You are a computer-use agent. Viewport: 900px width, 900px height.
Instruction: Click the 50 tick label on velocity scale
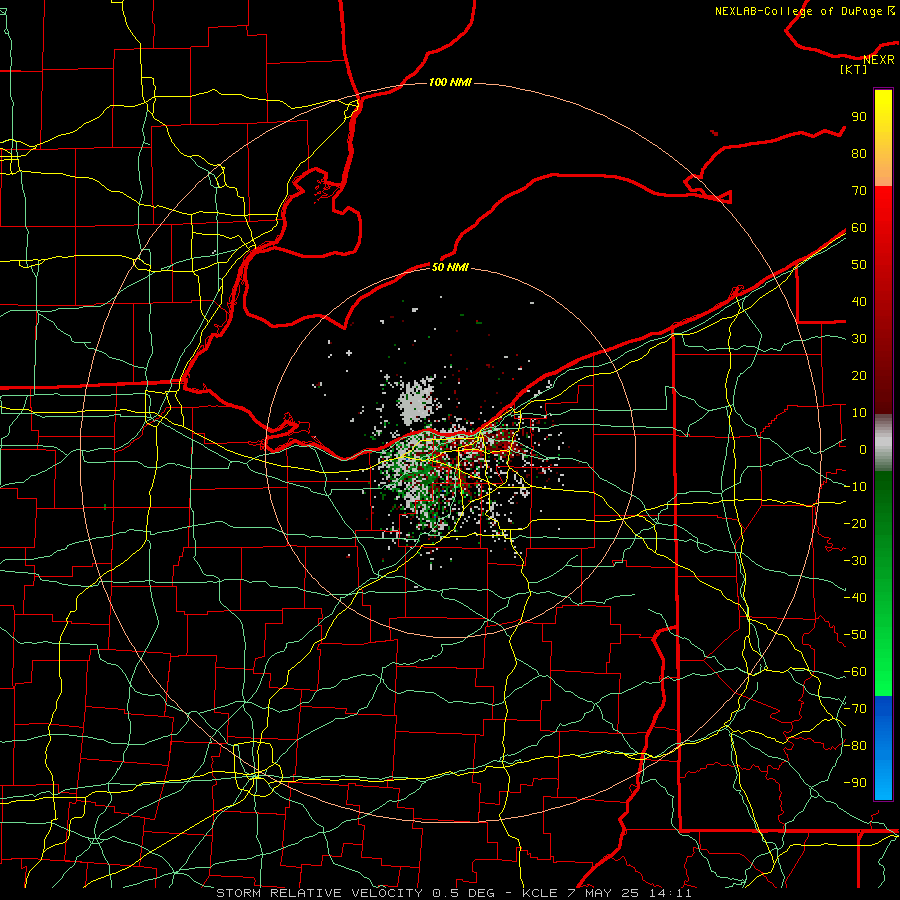[x=859, y=265]
